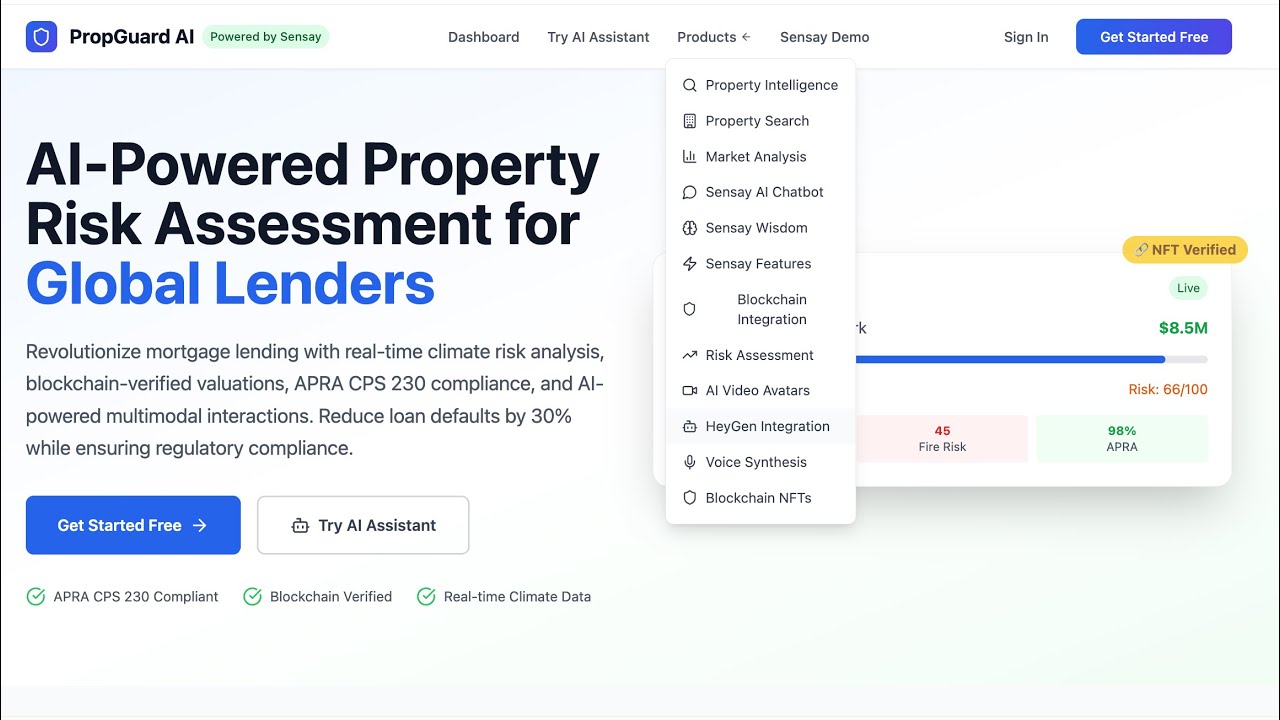The image size is (1280, 720).
Task: Choose AI Video Avatars from the menu
Action: point(761,391)
